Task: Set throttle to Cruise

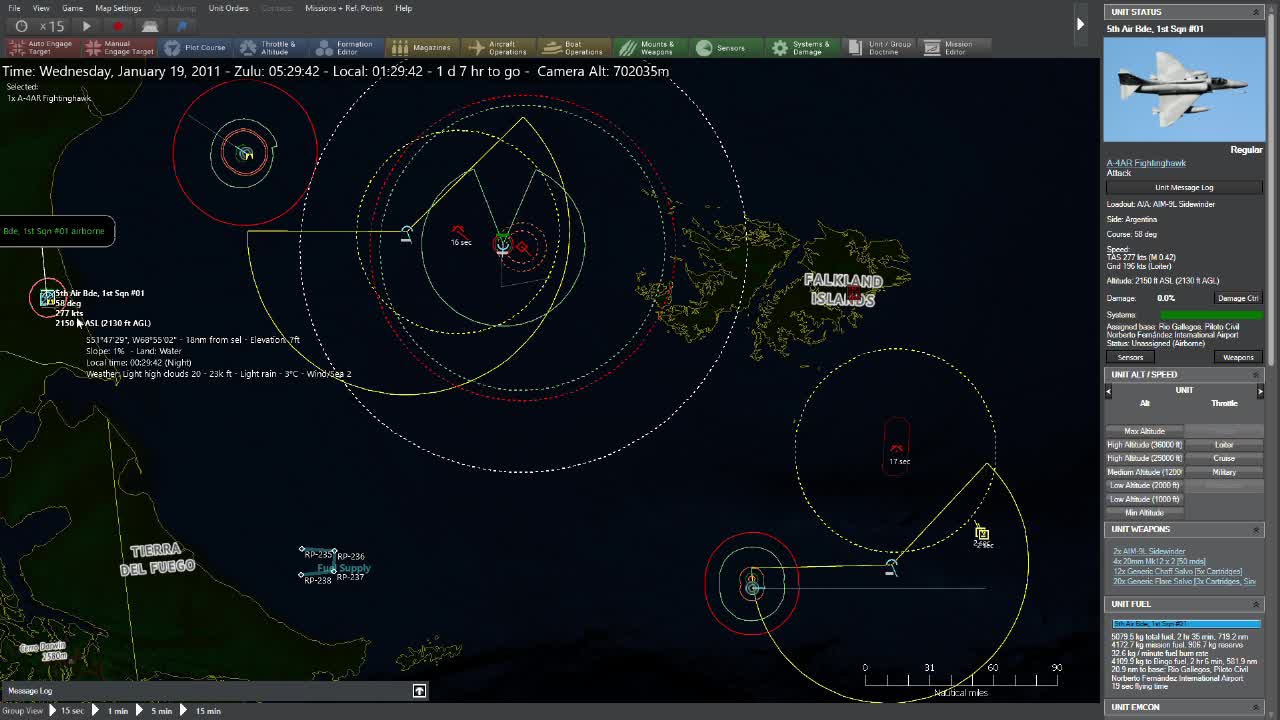Action: [1224, 458]
